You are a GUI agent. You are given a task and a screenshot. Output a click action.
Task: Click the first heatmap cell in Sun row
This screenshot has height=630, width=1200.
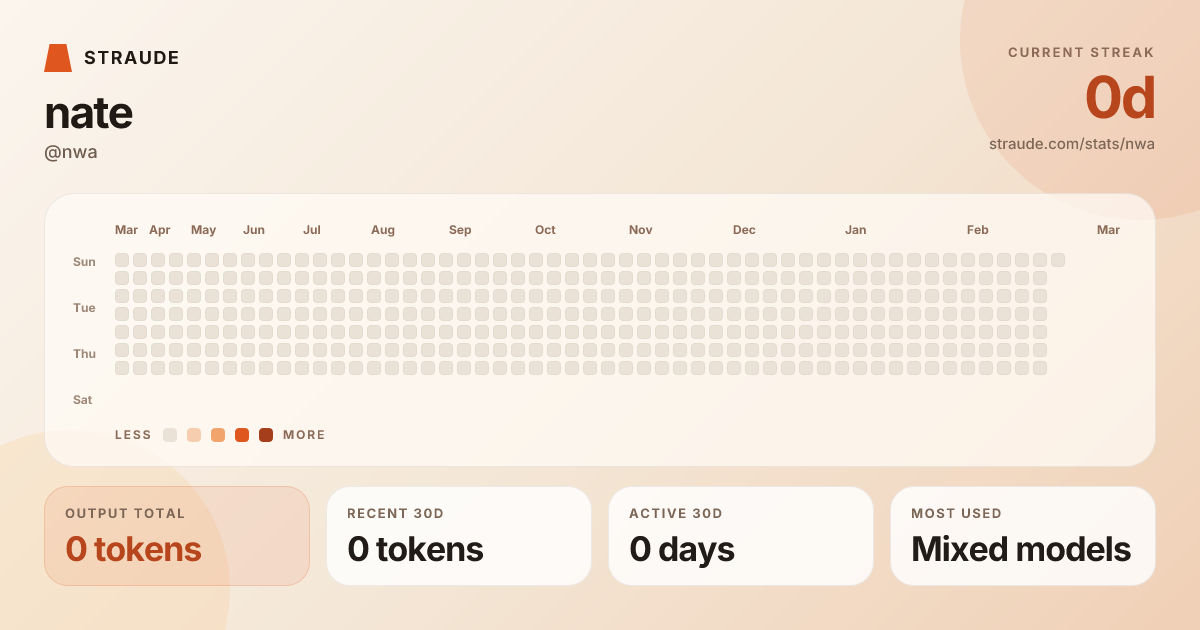[x=122, y=260]
